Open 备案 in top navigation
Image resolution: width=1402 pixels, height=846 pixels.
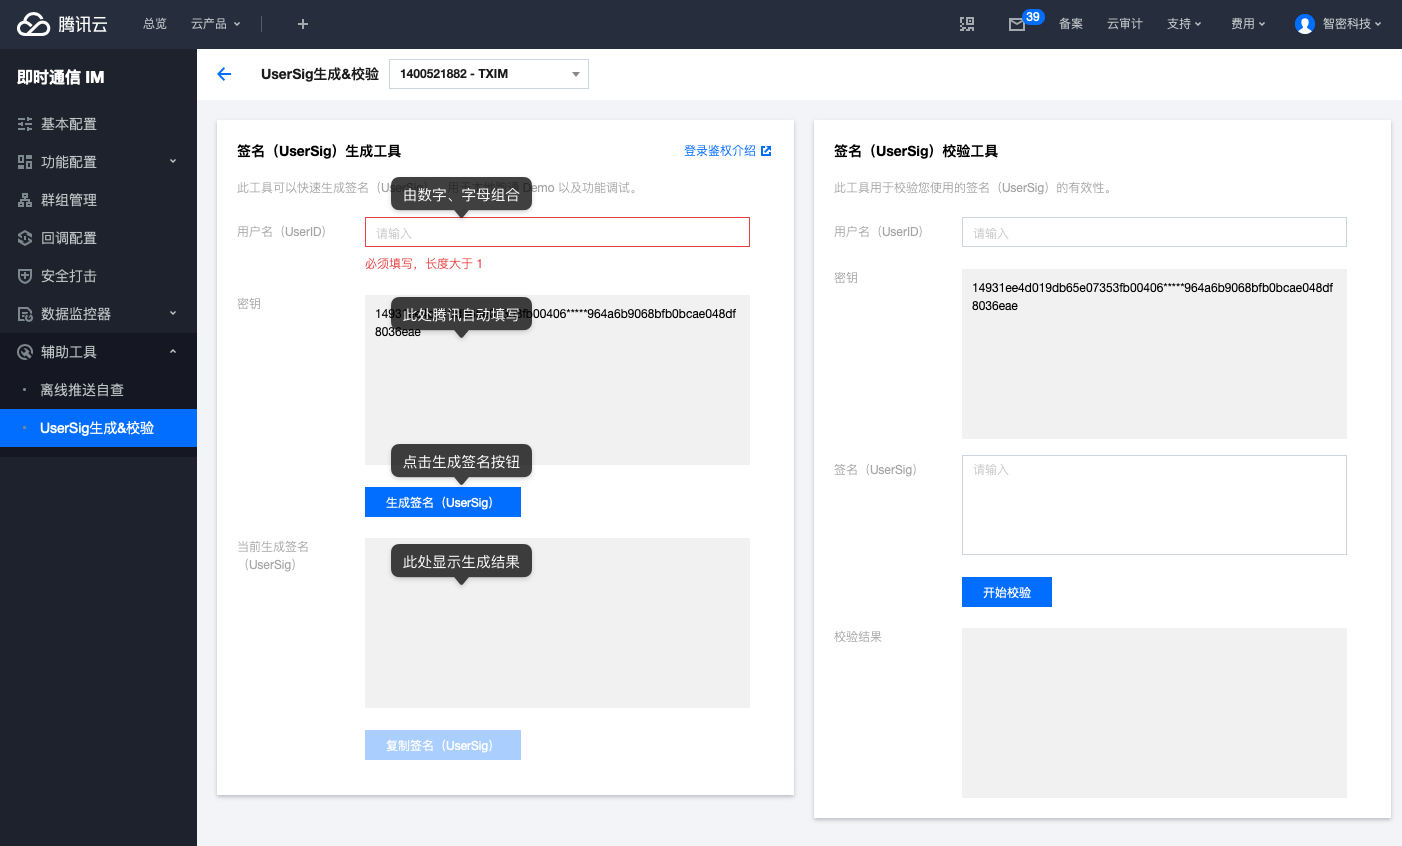point(1071,24)
